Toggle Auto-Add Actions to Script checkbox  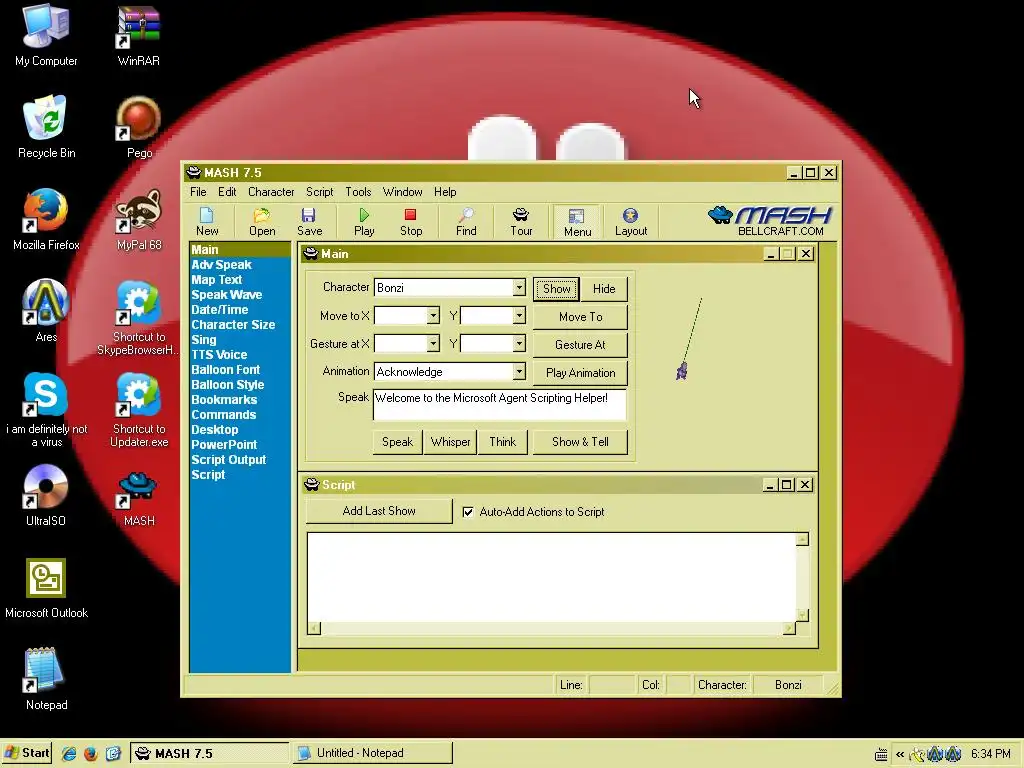(468, 512)
